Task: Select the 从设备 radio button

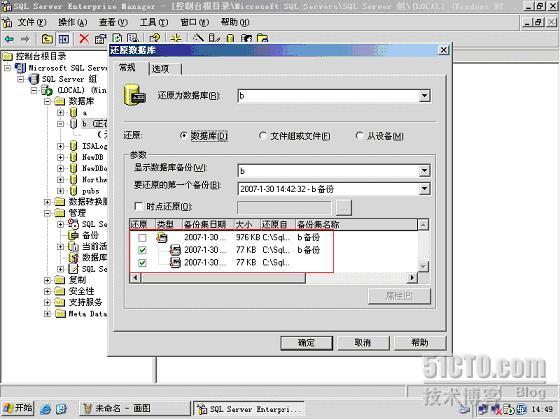Action: pos(359,136)
